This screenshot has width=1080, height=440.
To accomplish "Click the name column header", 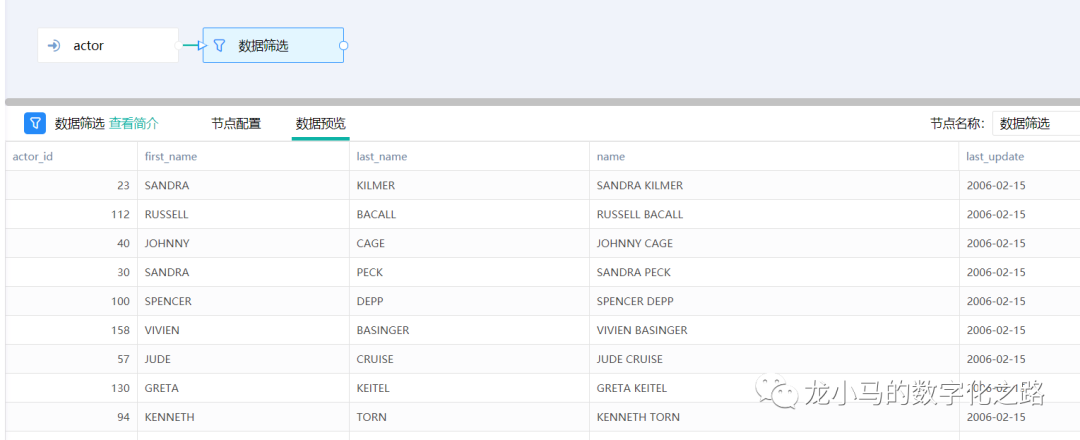I will coord(611,157).
